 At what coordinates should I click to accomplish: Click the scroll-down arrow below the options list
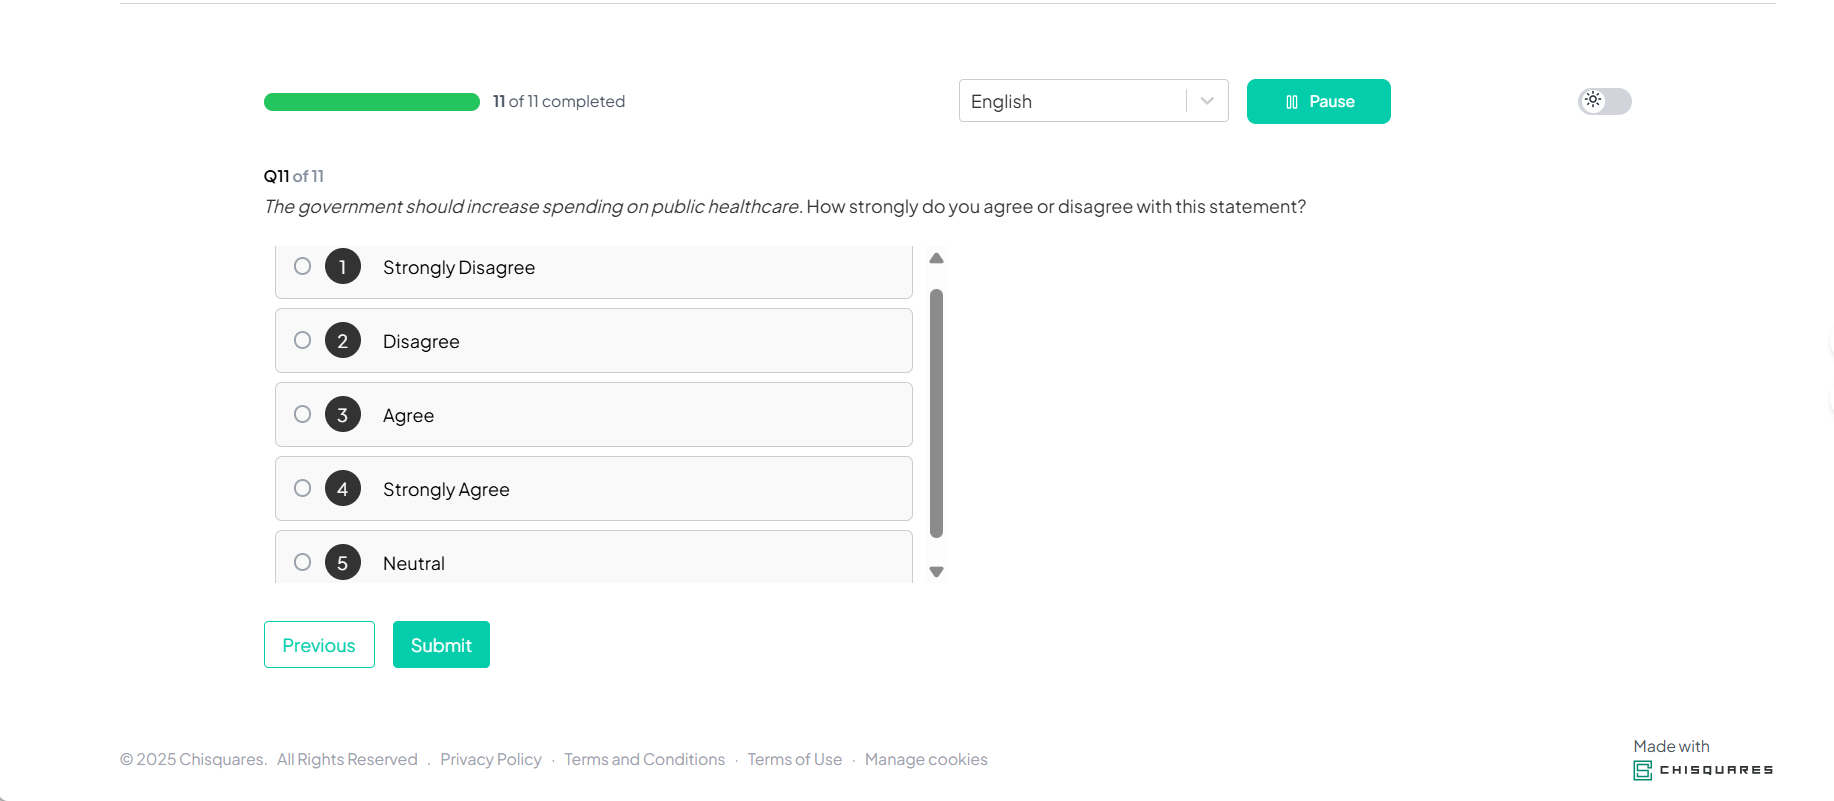[936, 571]
